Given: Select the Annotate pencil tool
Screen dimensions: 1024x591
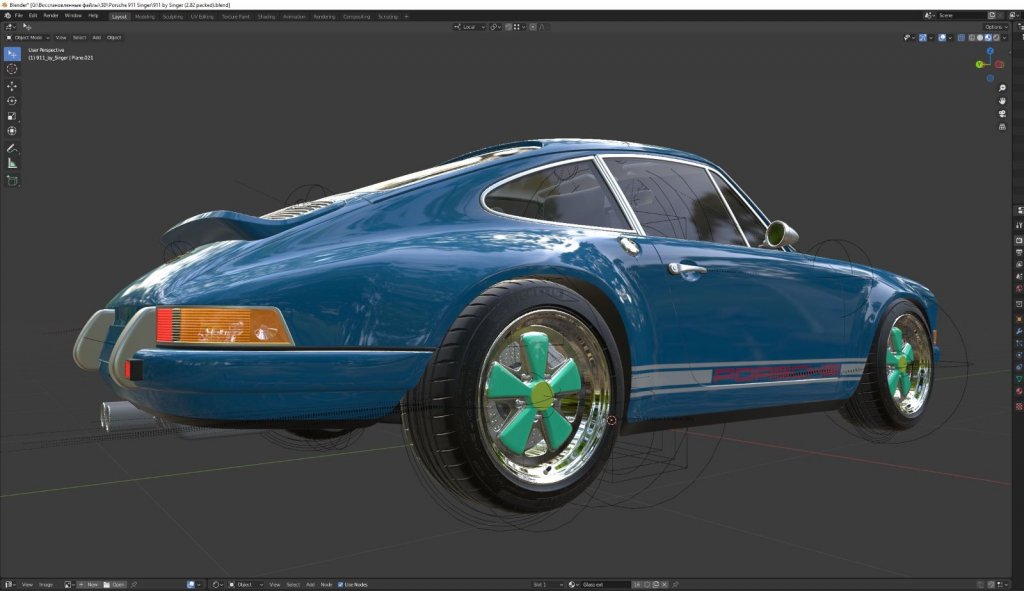Looking at the screenshot, I should coord(12,147).
